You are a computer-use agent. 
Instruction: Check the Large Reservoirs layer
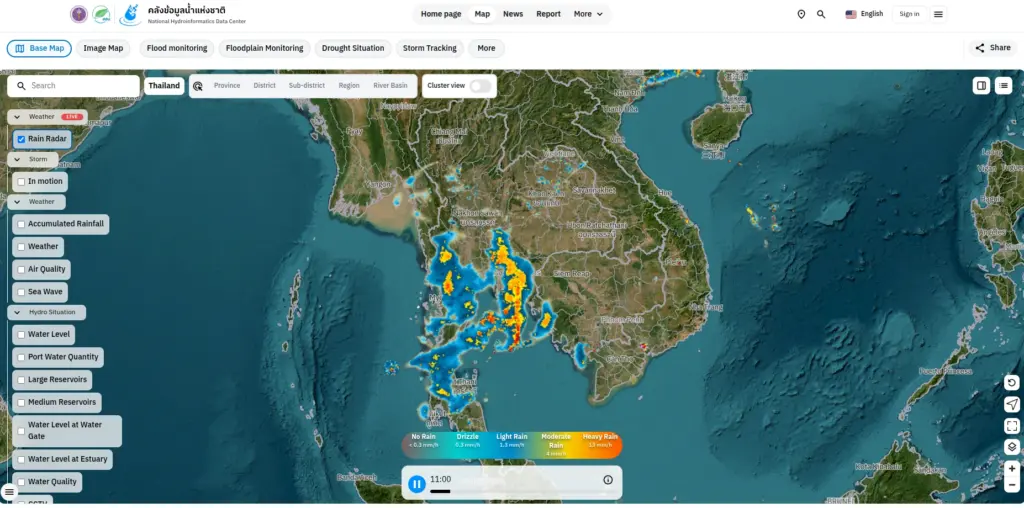click(22, 380)
